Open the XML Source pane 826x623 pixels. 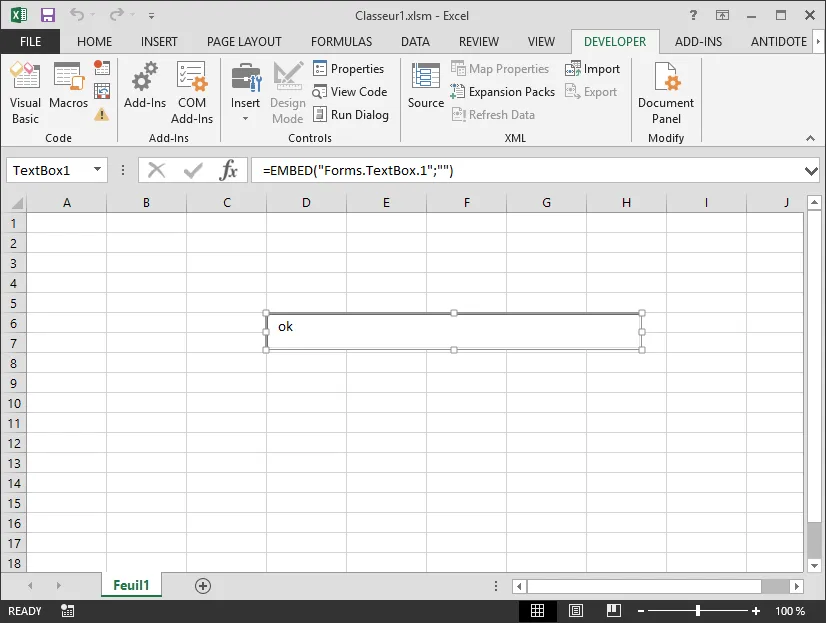[426, 85]
